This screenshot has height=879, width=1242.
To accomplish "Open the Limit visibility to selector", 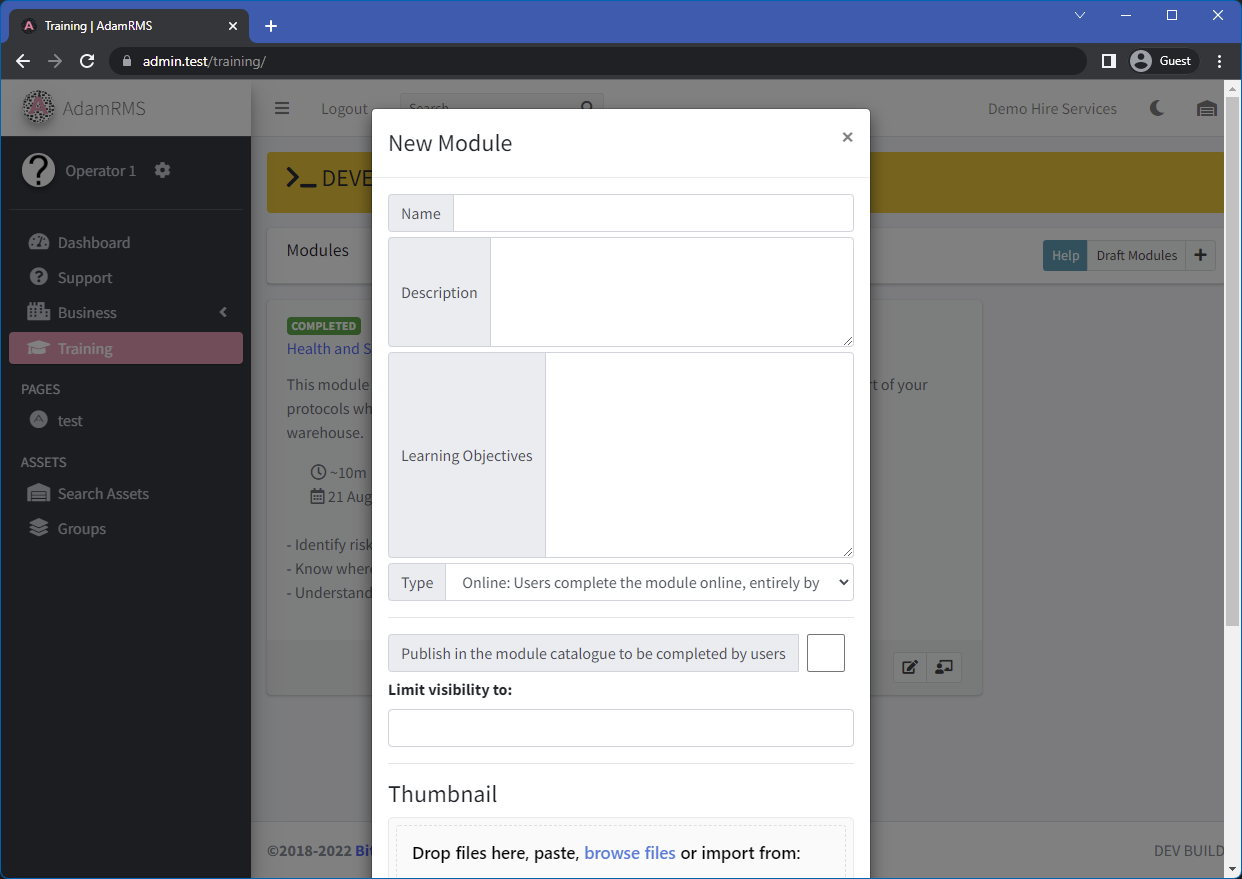I will pyautogui.click(x=620, y=728).
